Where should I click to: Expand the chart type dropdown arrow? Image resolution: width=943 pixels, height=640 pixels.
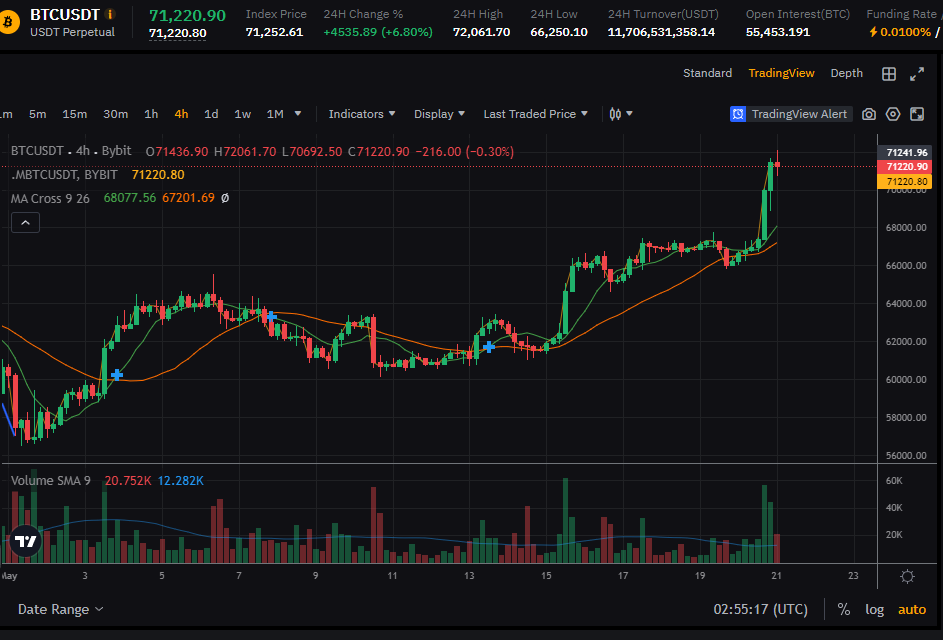(x=630, y=113)
